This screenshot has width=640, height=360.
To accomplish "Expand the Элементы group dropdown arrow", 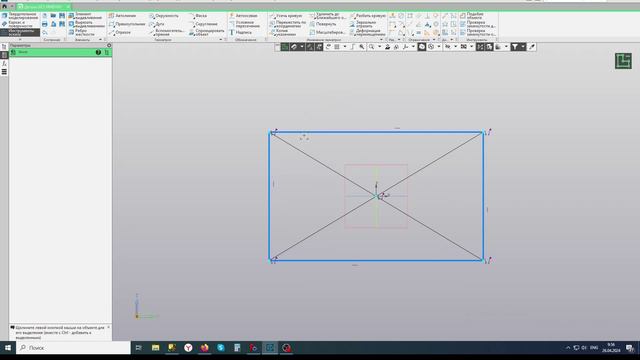I will pos(100,40).
